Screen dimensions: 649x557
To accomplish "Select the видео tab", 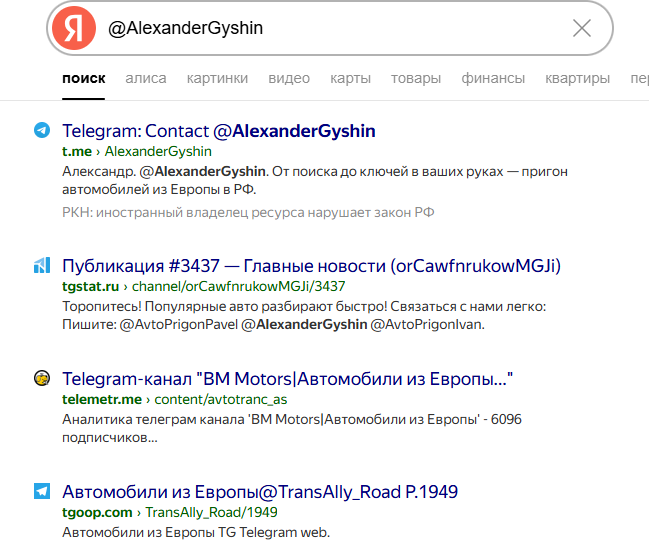I will click(289, 79).
